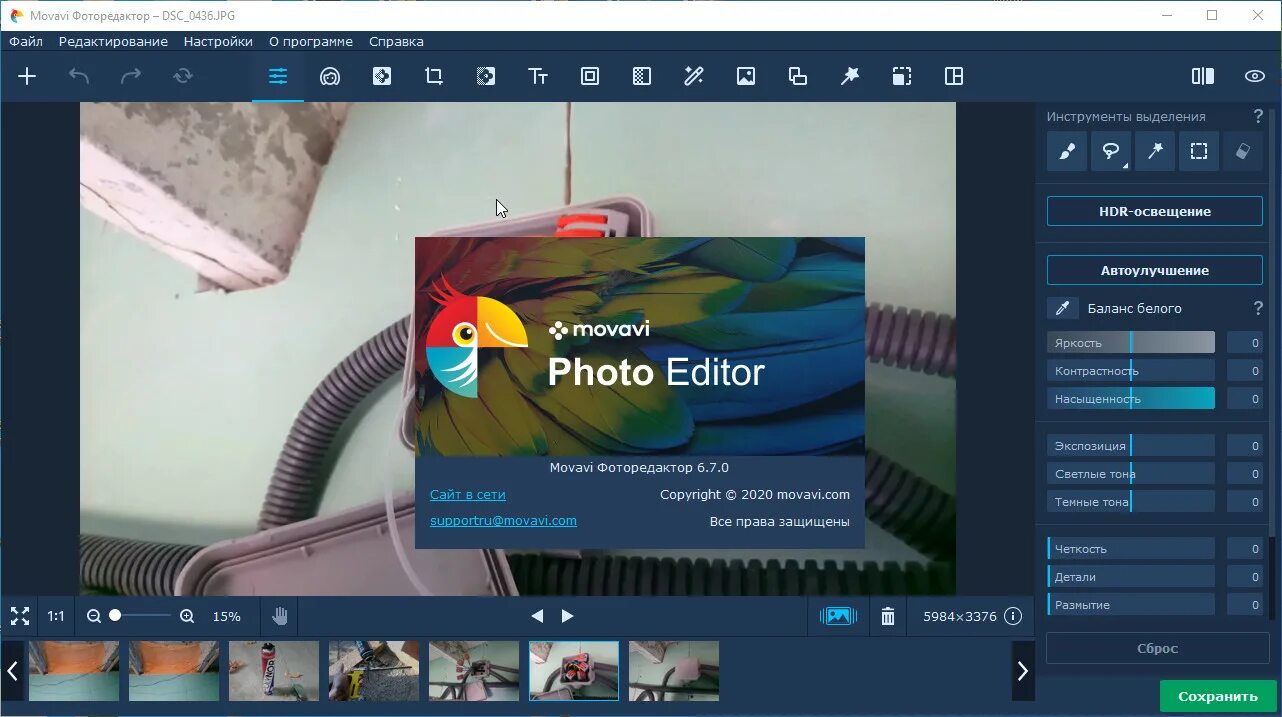Select the Magic Wand selection tool
The image size is (1282, 717).
[1155, 151]
